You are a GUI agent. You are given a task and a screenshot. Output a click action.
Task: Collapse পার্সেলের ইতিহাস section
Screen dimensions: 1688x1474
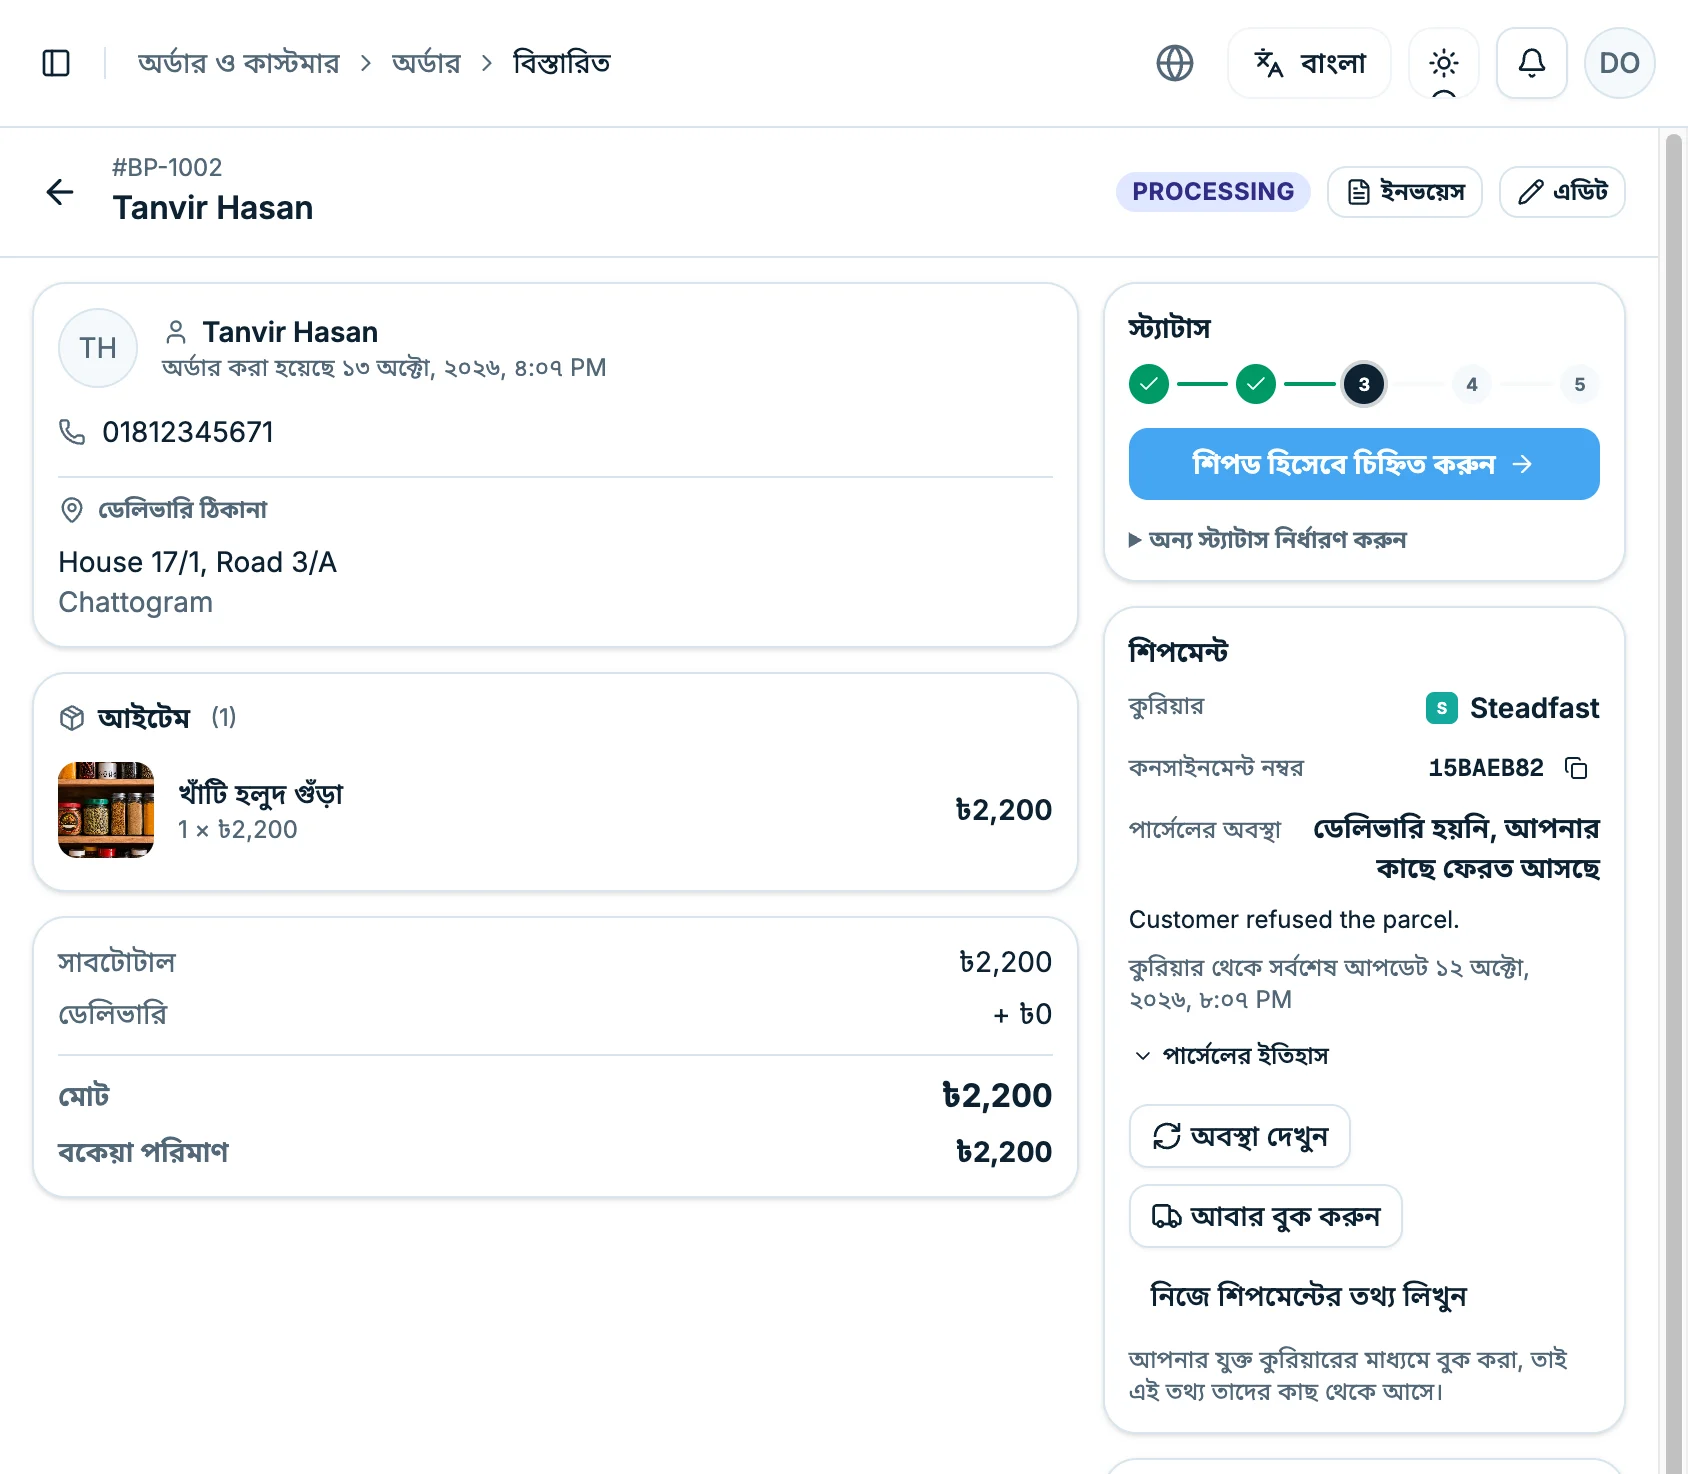[1232, 1056]
